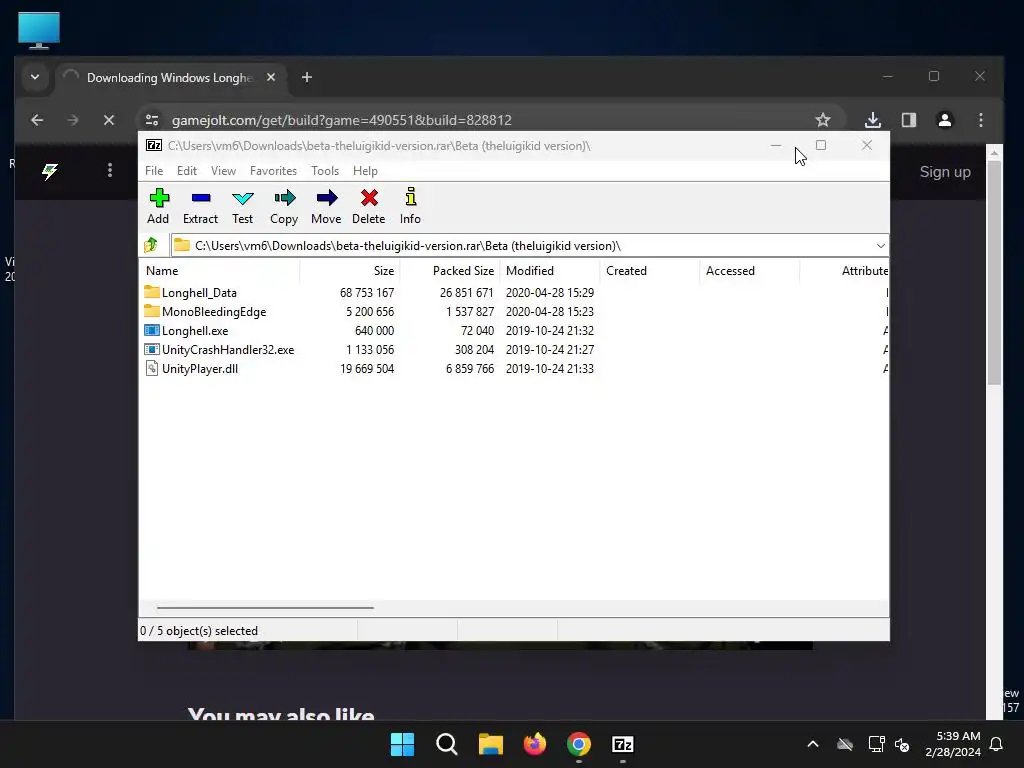The height and width of the screenshot is (768, 1024).
Task: Go up one folder level in 7-Zip
Action: click(151, 245)
